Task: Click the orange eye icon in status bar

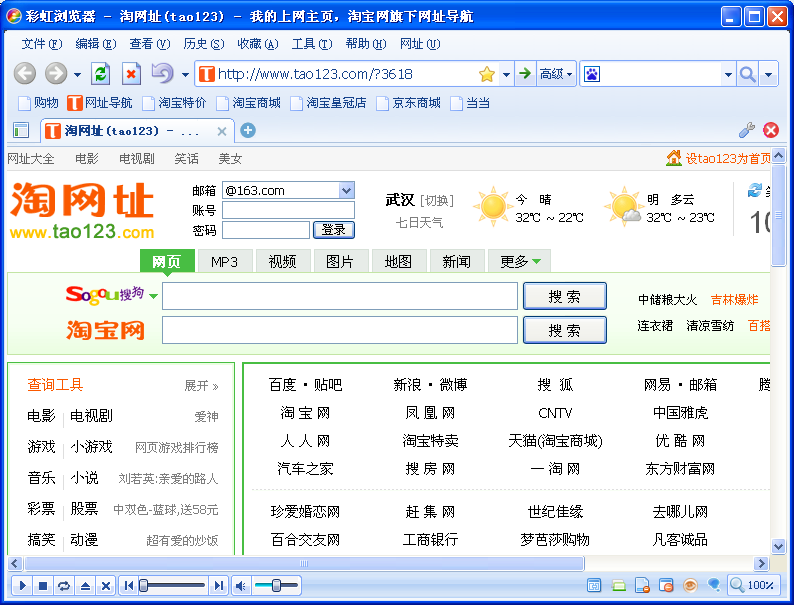Action: pyautogui.click(x=690, y=586)
